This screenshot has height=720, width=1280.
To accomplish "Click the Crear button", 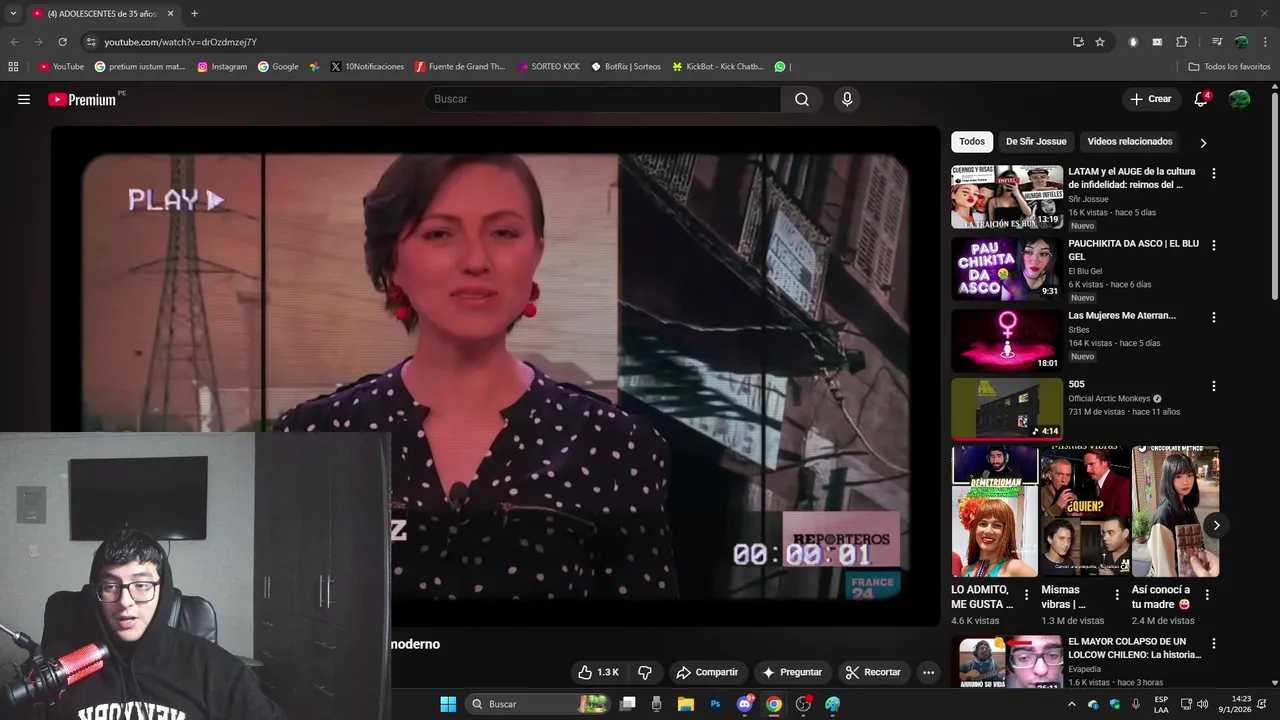I will [1151, 99].
